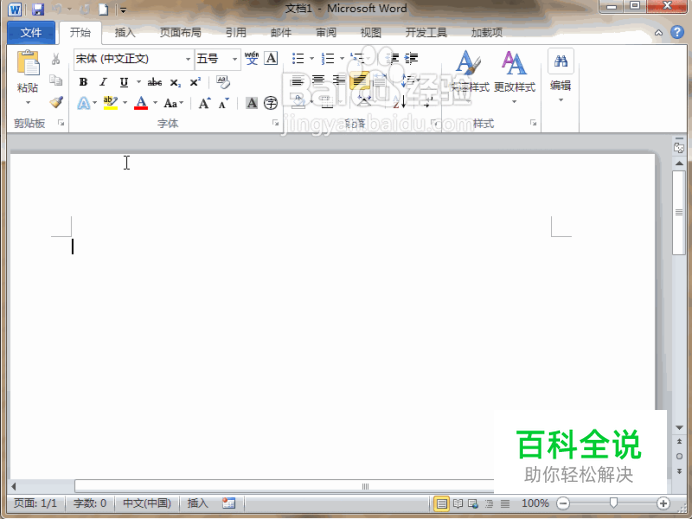692x519 pixels.
Task: Expand the numbering dropdown arrow
Action: point(342,58)
